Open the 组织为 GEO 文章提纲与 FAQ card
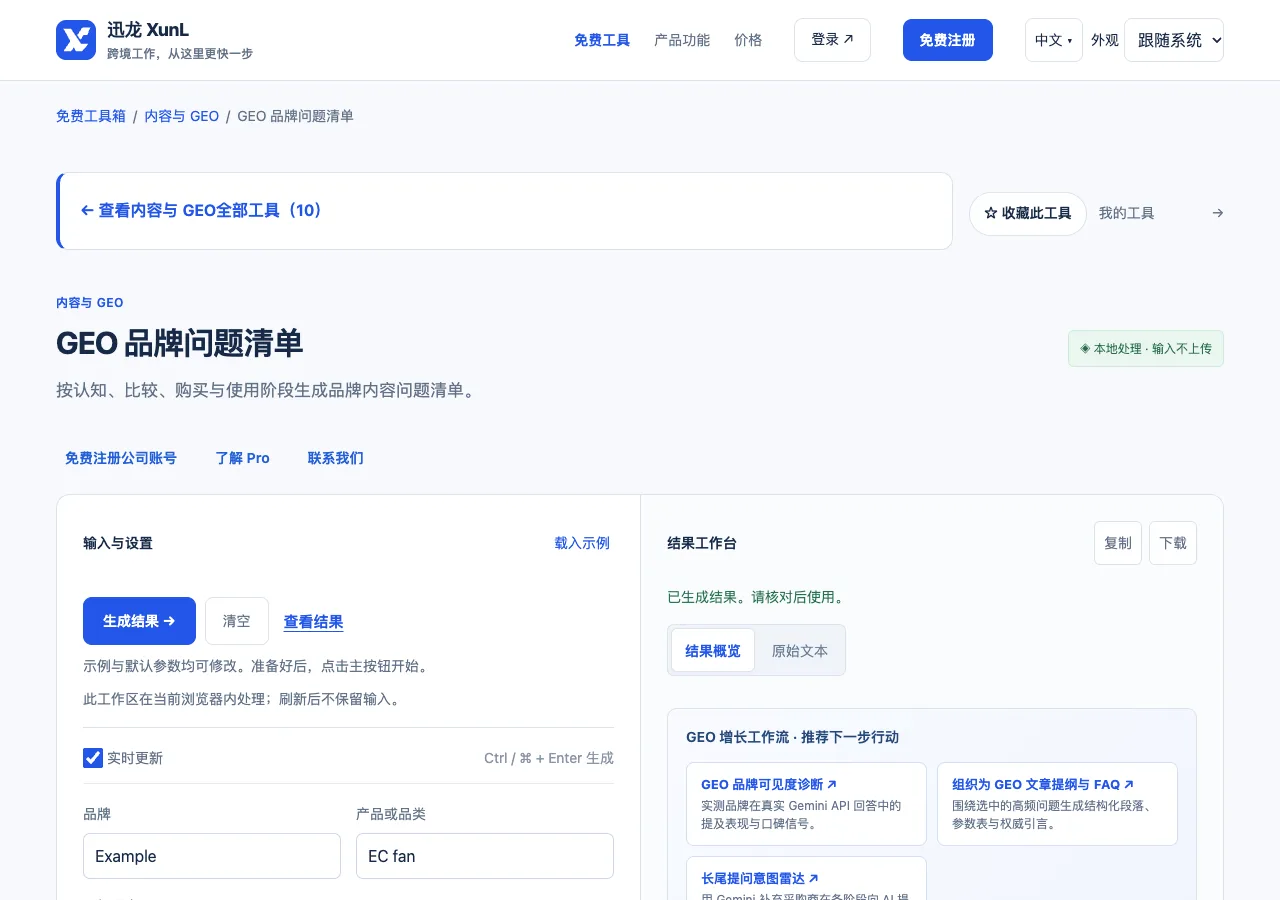The height and width of the screenshot is (900, 1280). click(1057, 804)
